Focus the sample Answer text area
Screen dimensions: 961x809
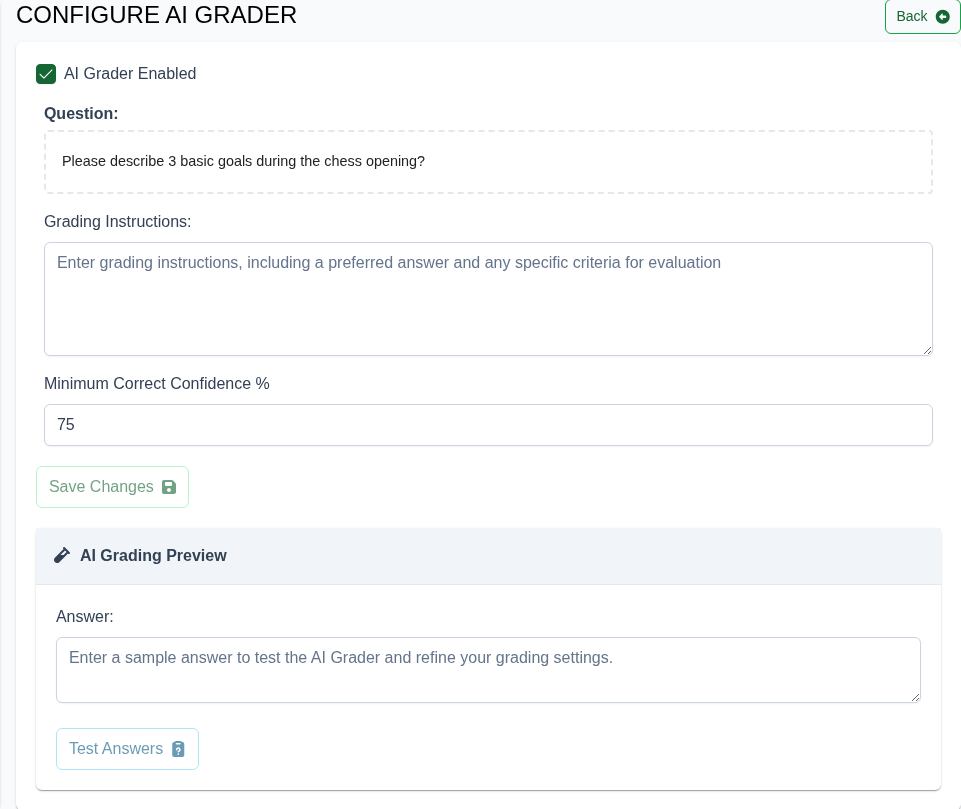(x=488, y=670)
